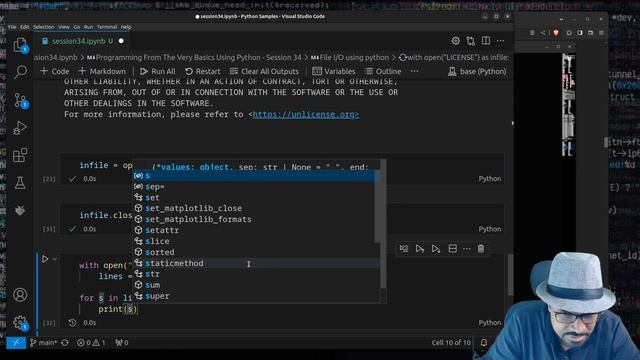Select 'staticmethod' suggestion
640x360 pixels.
(256, 263)
